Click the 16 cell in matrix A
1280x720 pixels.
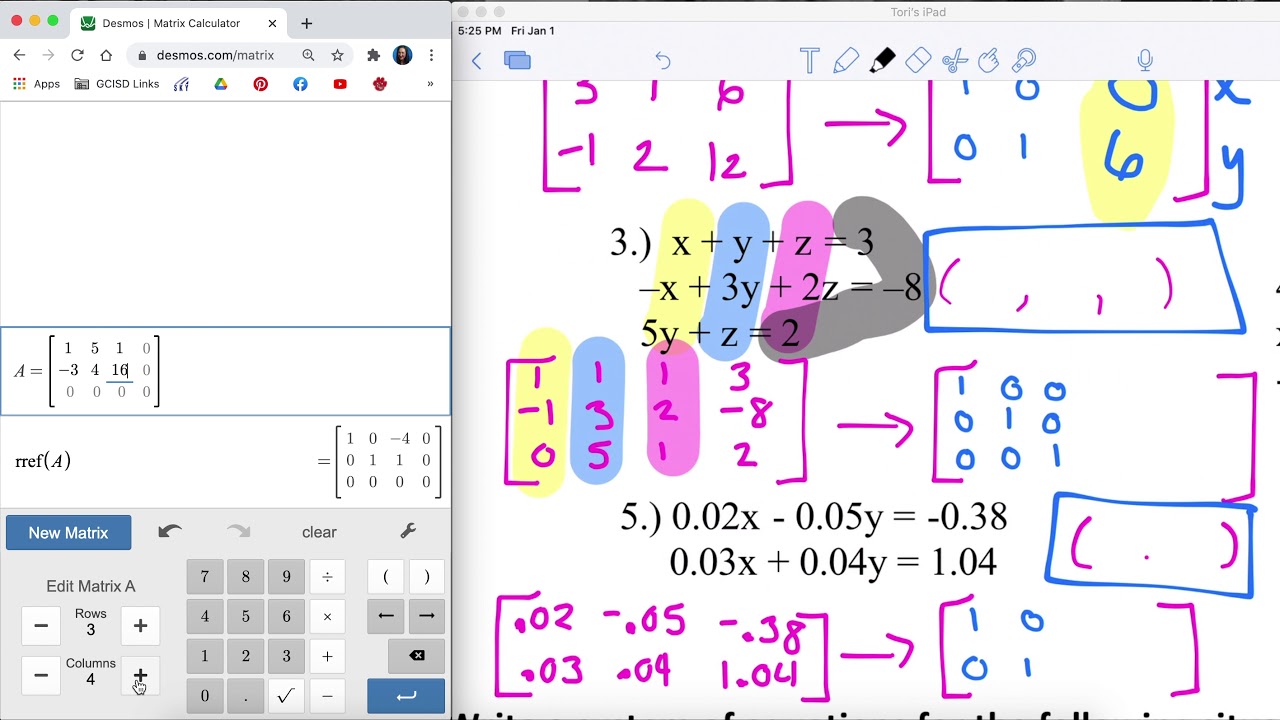tap(120, 370)
